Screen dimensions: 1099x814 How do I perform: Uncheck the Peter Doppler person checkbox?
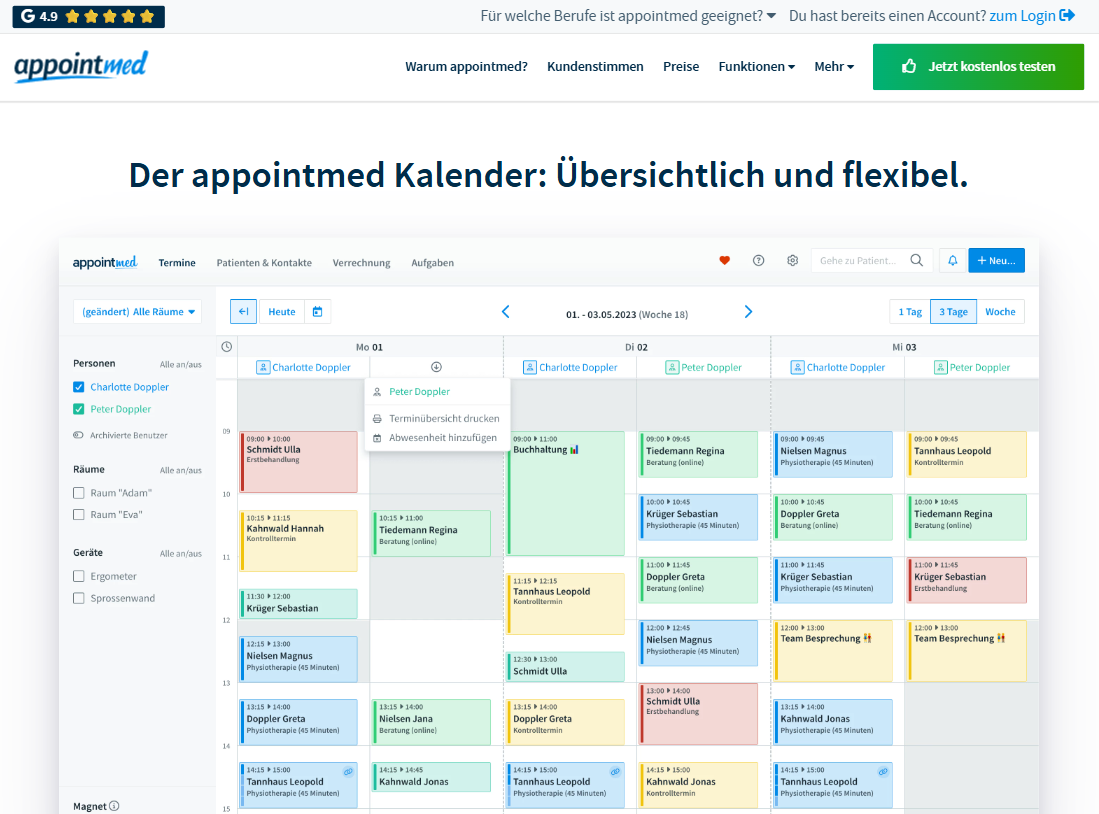point(78,409)
